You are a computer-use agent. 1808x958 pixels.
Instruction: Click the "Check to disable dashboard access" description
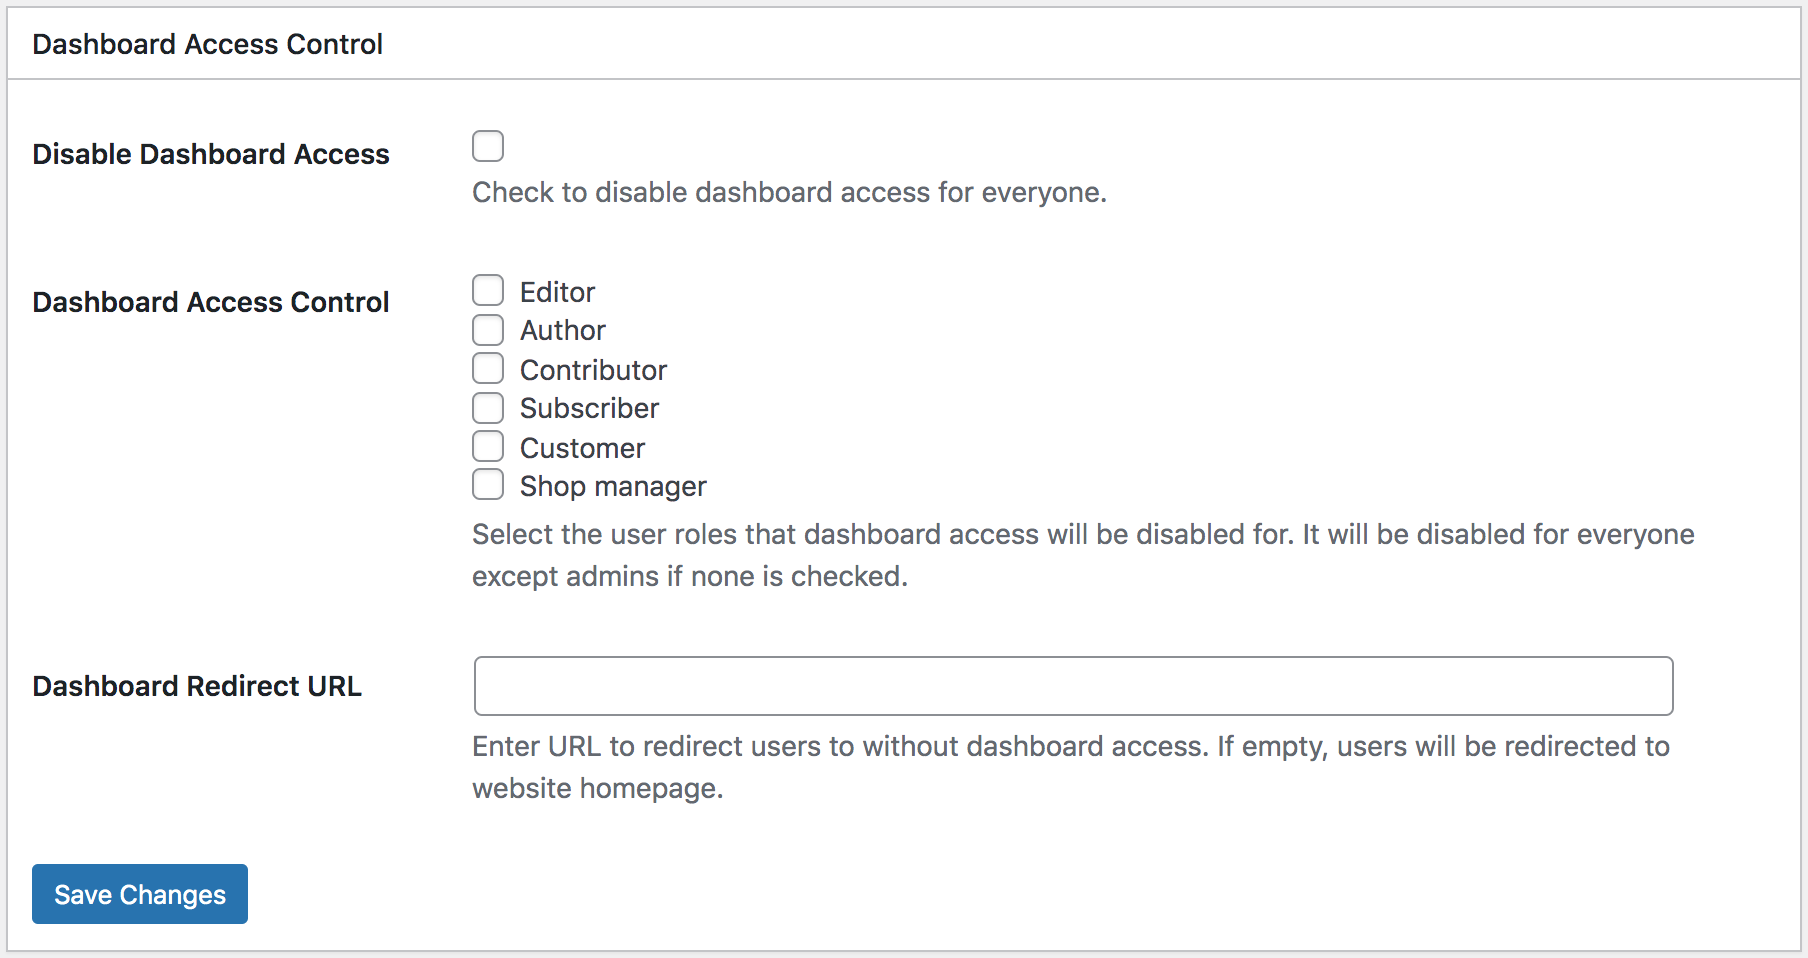(789, 192)
